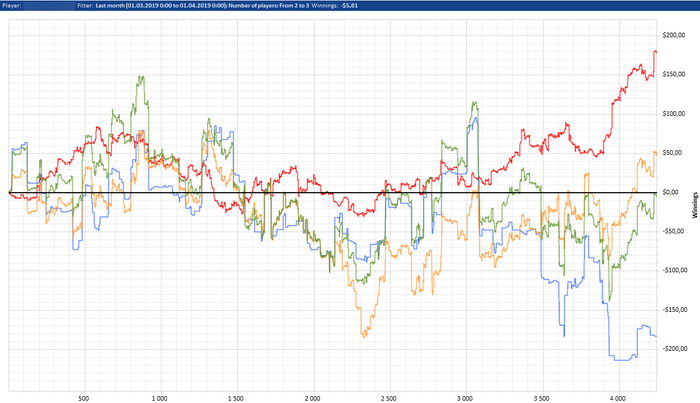Click the '500' x-axis tick label

[83, 399]
